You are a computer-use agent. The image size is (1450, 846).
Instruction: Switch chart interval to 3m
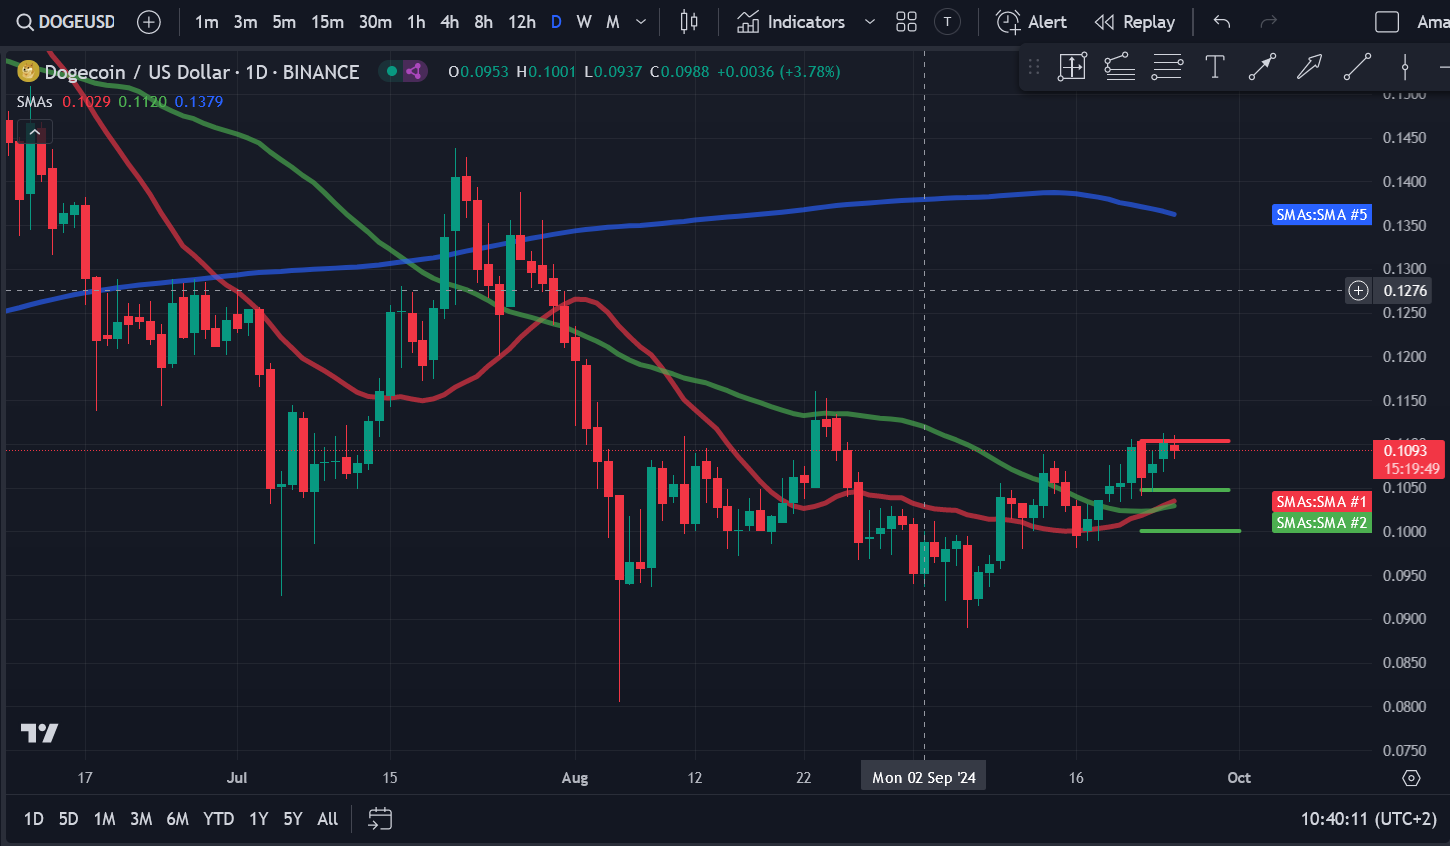(x=245, y=22)
